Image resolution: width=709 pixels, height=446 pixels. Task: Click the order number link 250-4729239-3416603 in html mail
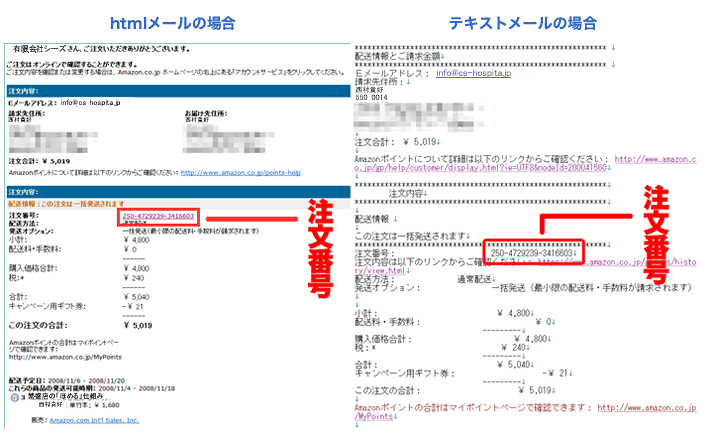(x=158, y=216)
